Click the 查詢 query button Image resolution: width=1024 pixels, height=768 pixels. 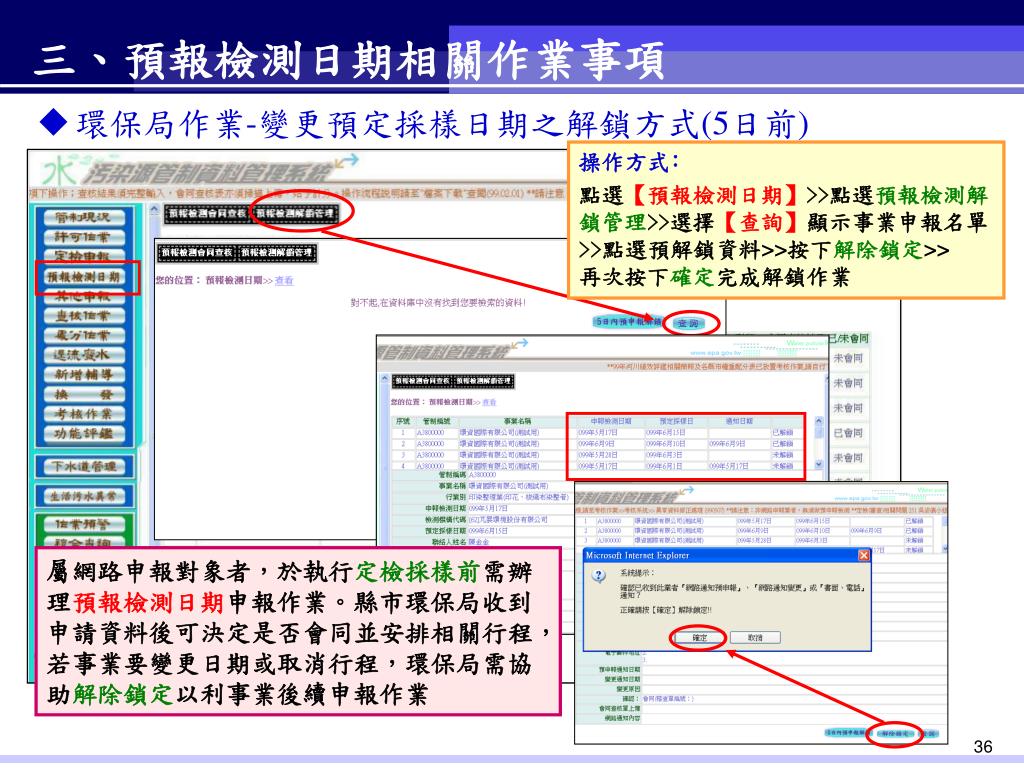pos(689,323)
